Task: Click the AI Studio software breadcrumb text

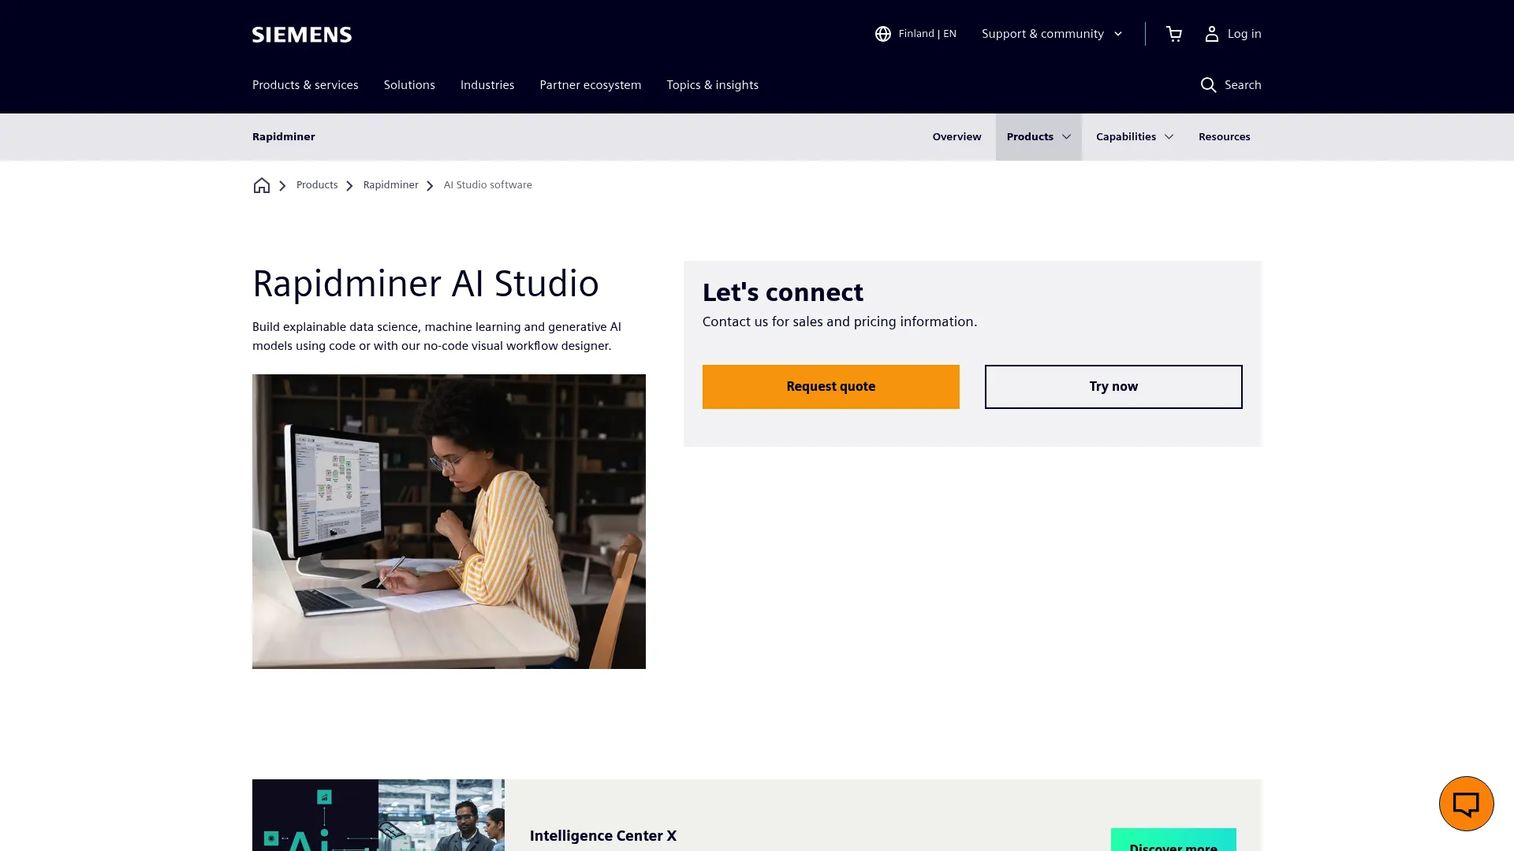Action: coord(488,185)
